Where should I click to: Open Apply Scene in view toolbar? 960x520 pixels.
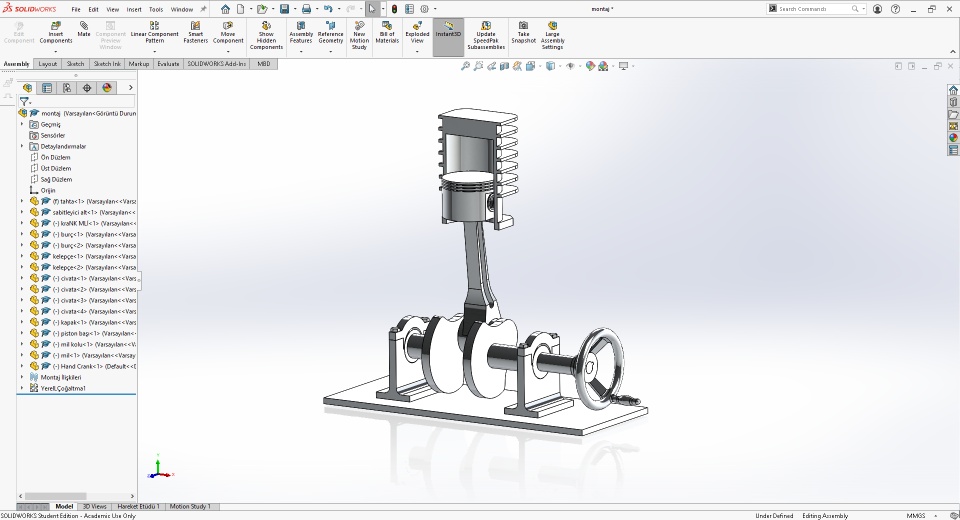pyautogui.click(x=603, y=66)
